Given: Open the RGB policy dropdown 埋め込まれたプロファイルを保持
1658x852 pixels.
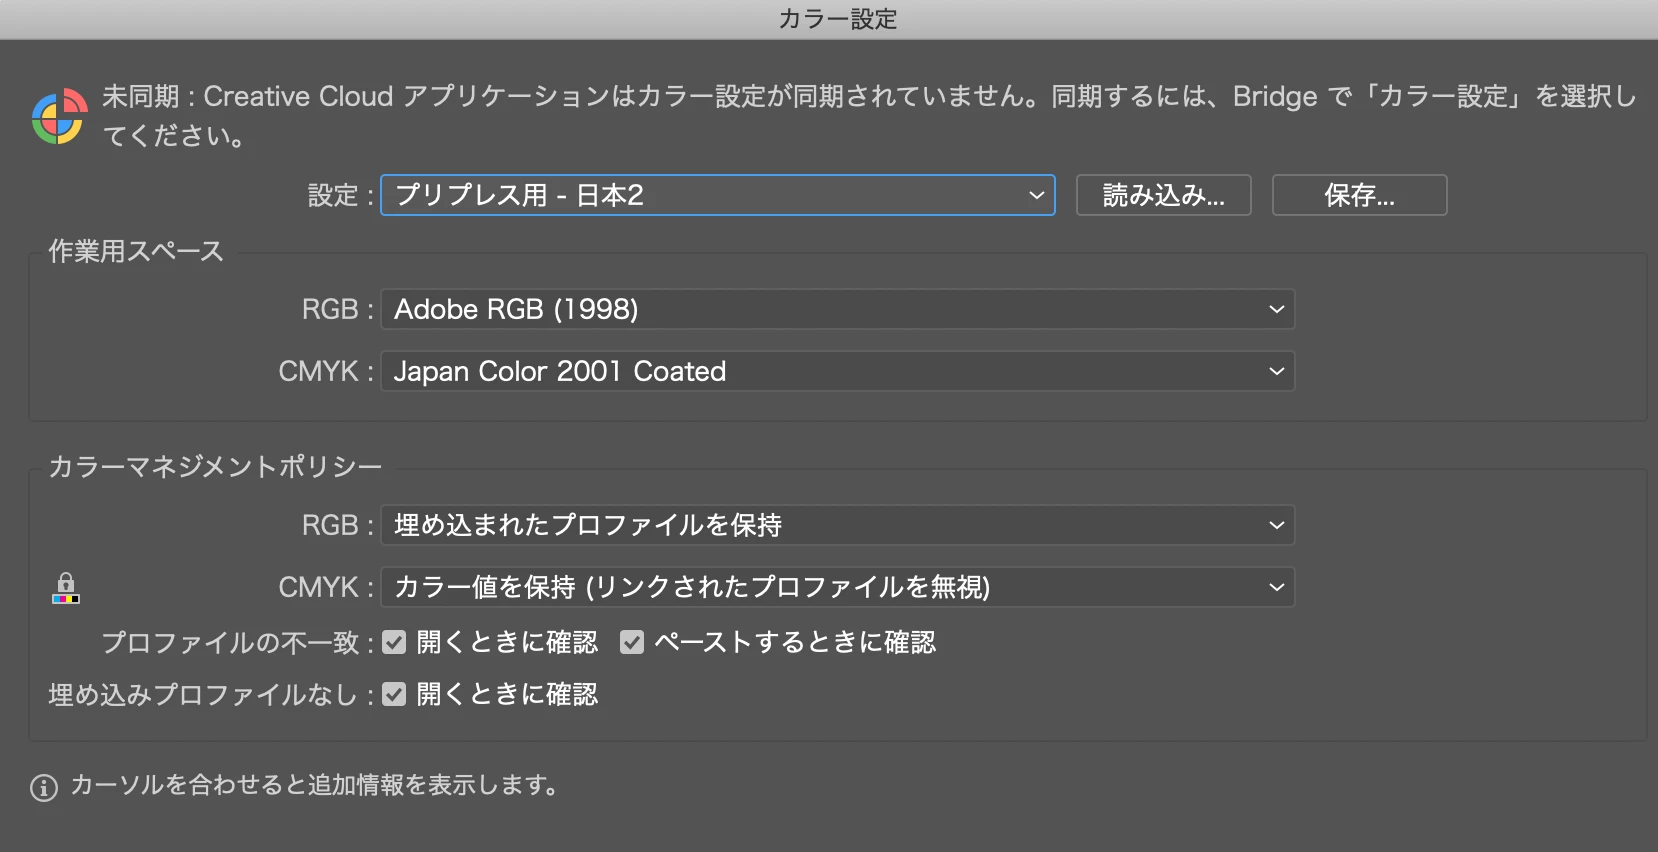Looking at the screenshot, I should click(837, 525).
